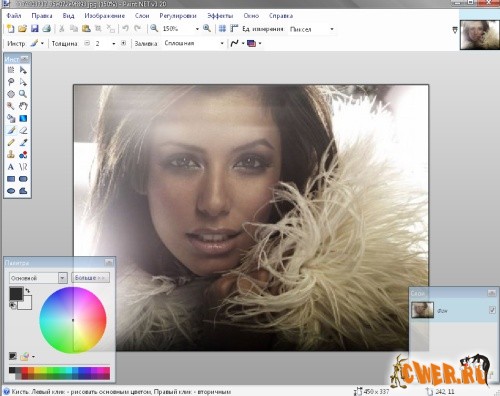Select the Recolor tool

coord(23,155)
